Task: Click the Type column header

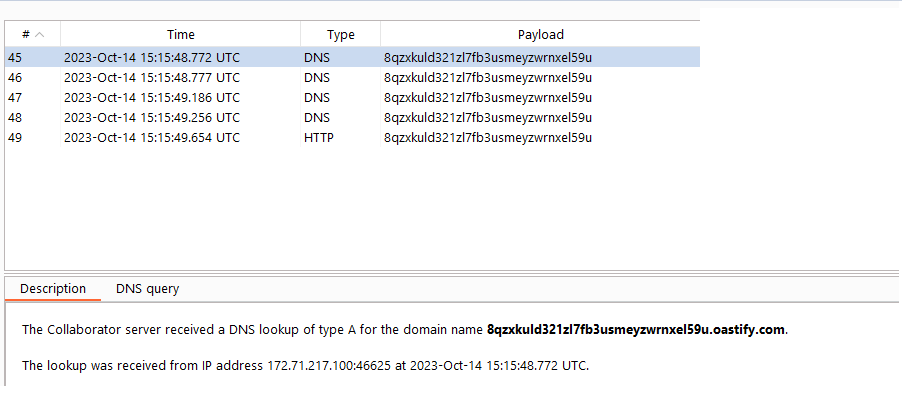Action: 341,35
